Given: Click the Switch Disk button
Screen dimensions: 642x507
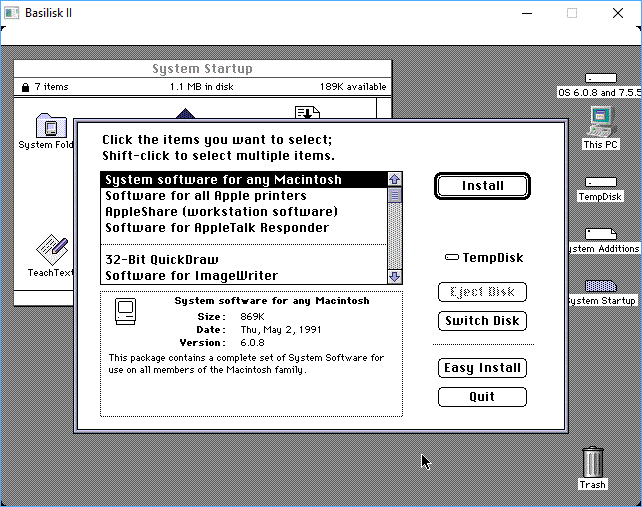Looking at the screenshot, I should pos(482,321).
